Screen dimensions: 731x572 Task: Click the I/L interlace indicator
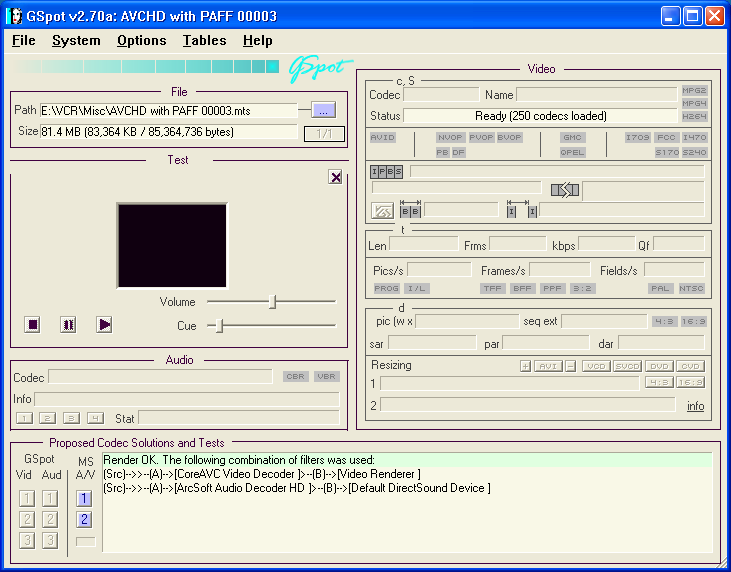coord(416,289)
